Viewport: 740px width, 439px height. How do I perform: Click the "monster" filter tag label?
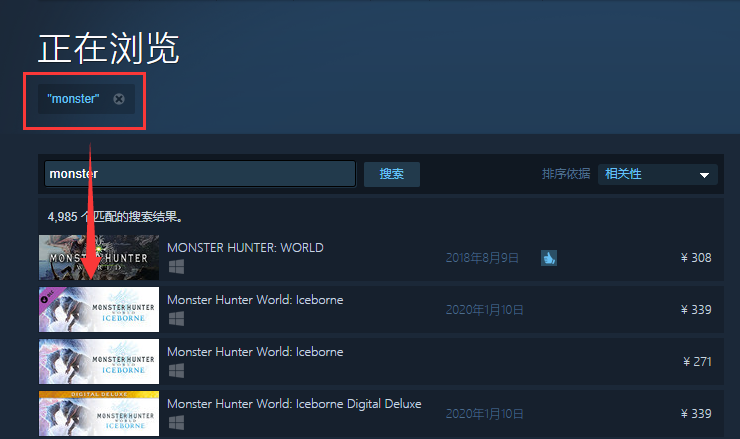coord(73,99)
